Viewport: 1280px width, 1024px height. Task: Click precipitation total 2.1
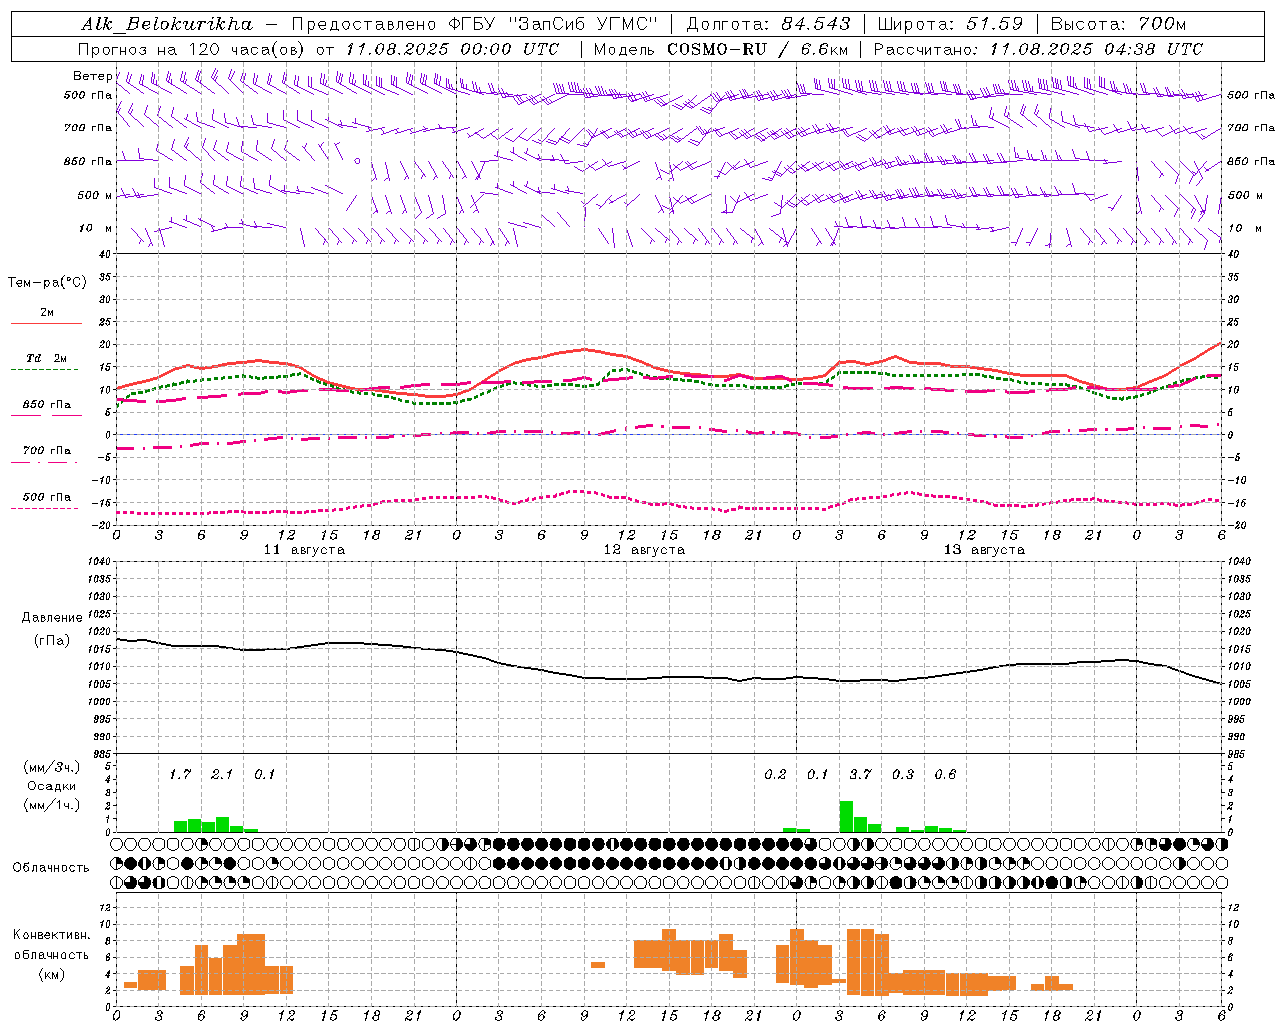pyautogui.click(x=221, y=774)
